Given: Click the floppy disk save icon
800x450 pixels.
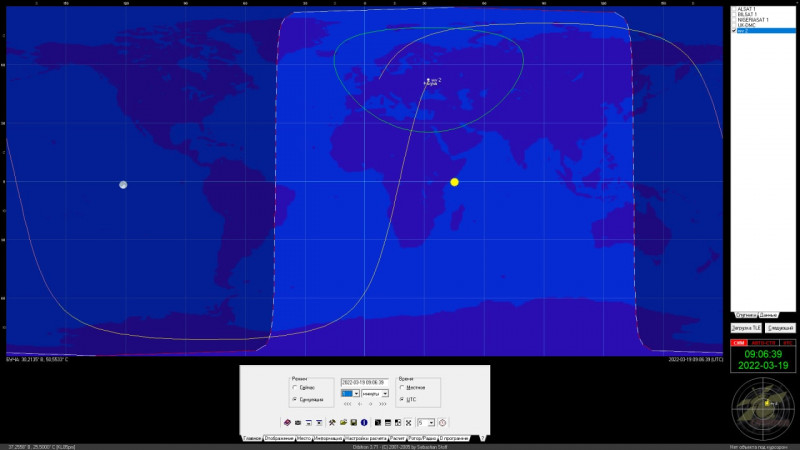Looking at the screenshot, I should [x=354, y=423].
